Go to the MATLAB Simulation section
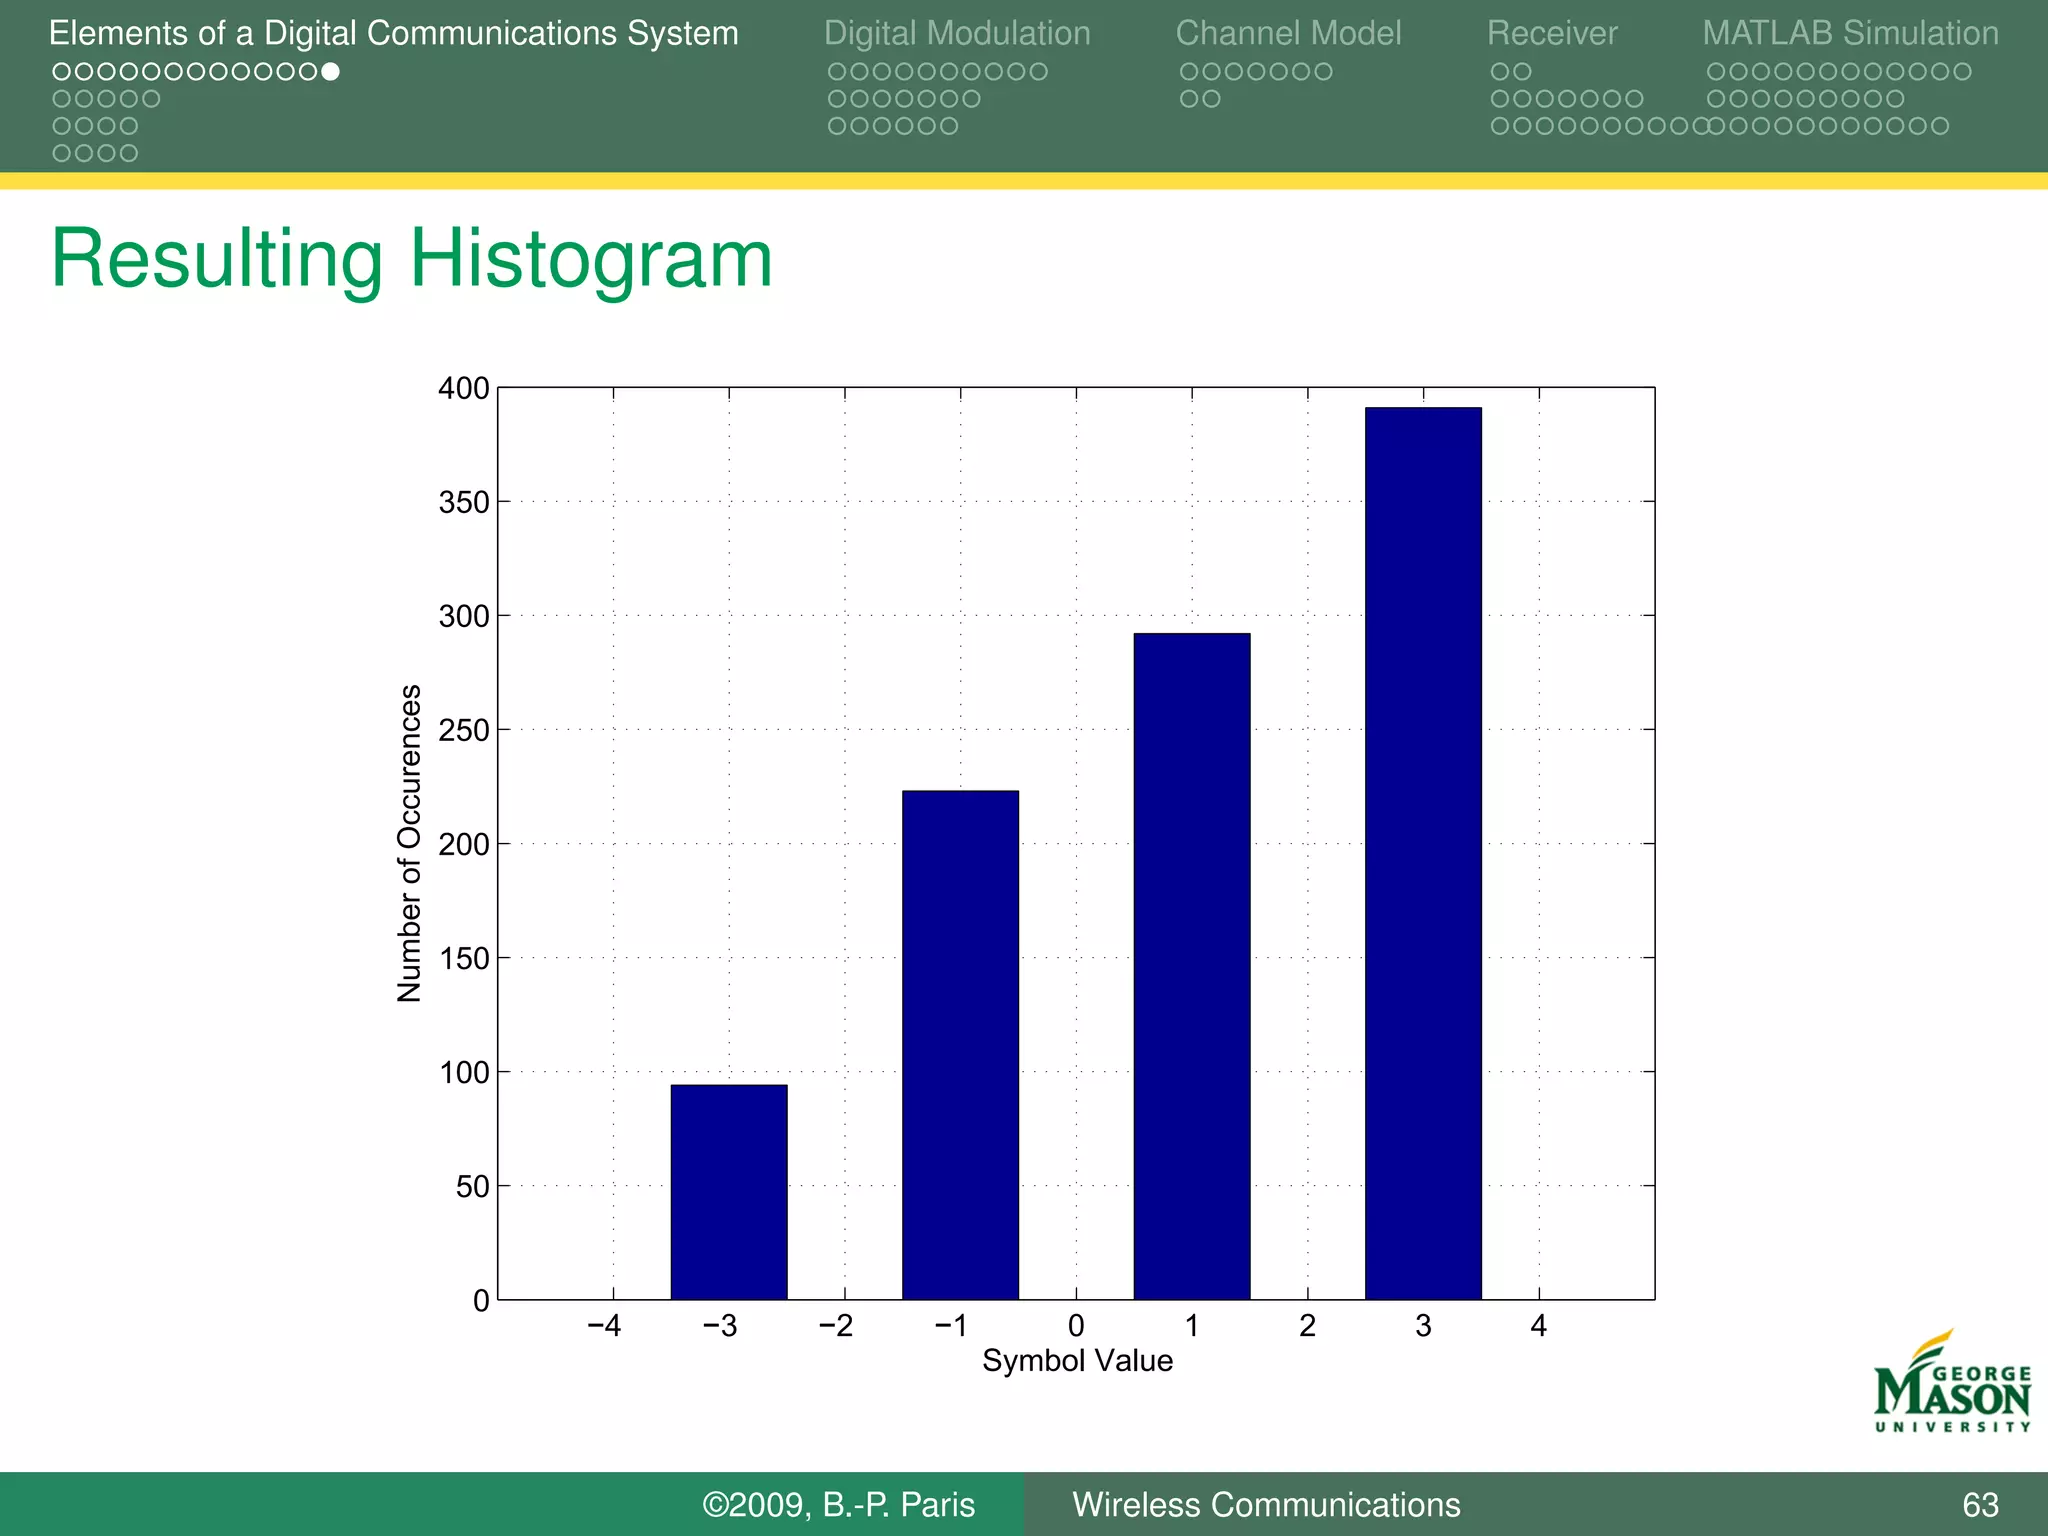 coord(1850,33)
